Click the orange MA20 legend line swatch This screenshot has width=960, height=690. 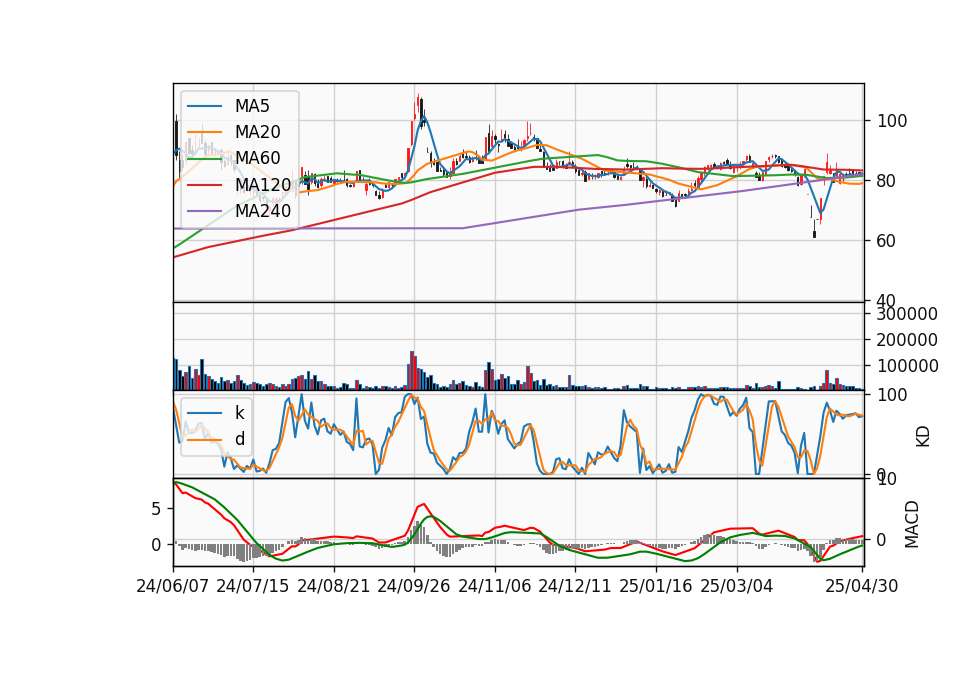204,132
